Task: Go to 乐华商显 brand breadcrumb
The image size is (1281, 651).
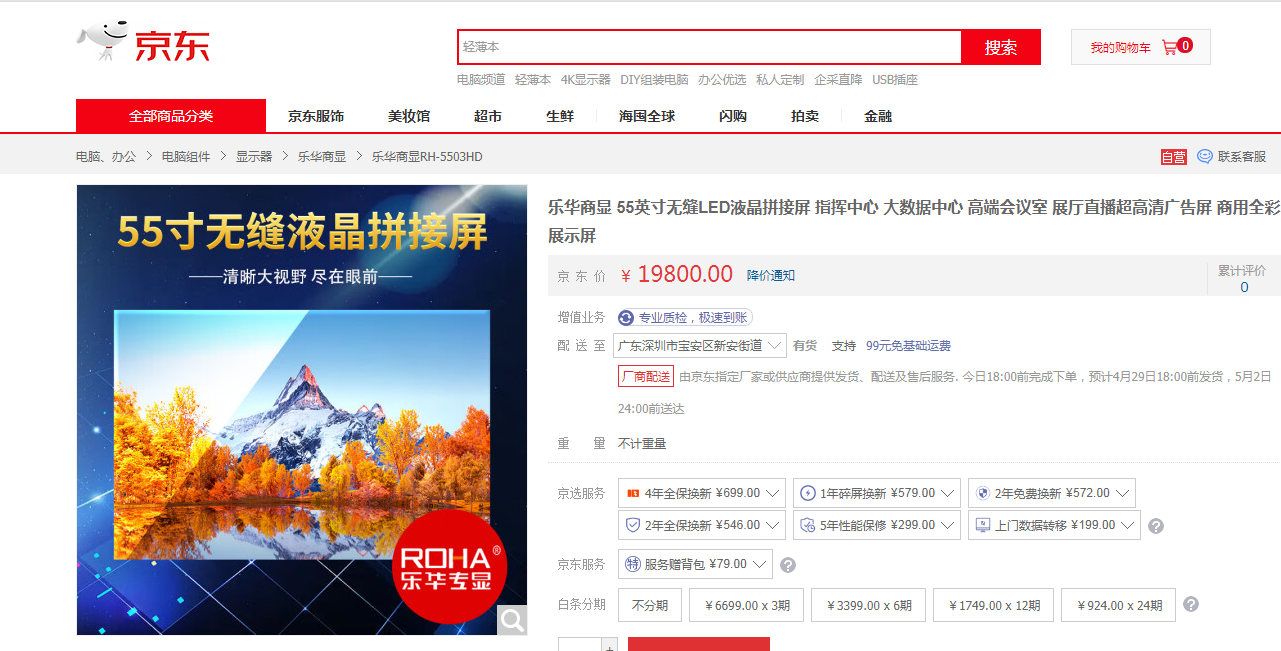Action: [322, 157]
